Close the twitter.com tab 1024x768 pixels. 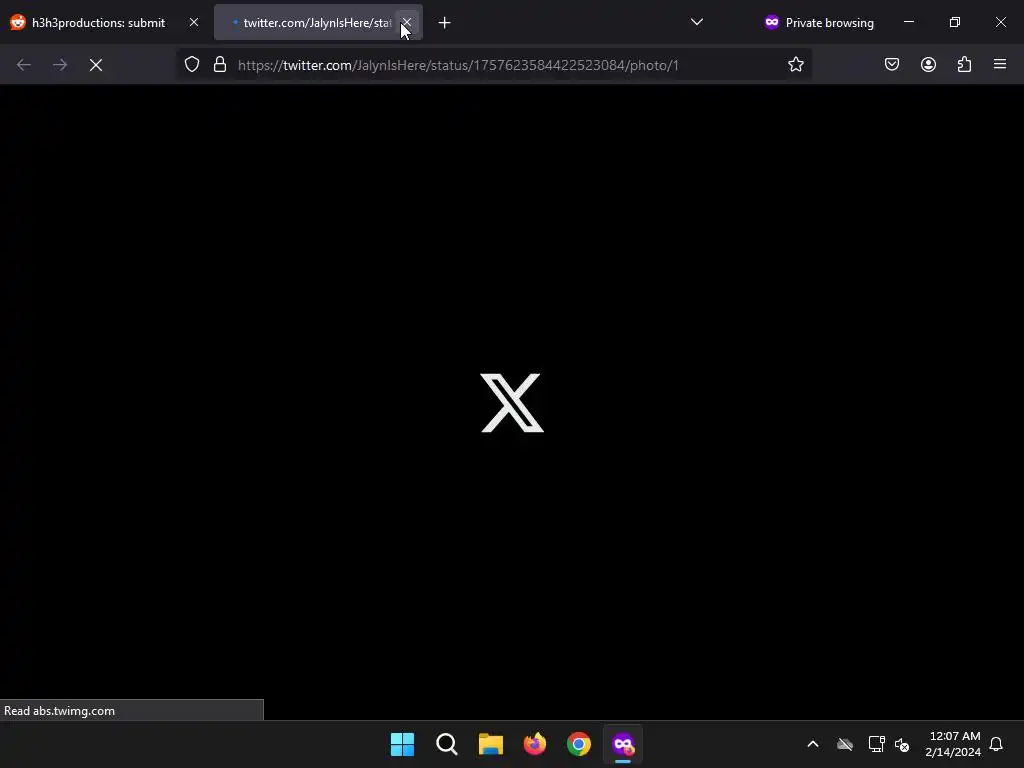406,22
